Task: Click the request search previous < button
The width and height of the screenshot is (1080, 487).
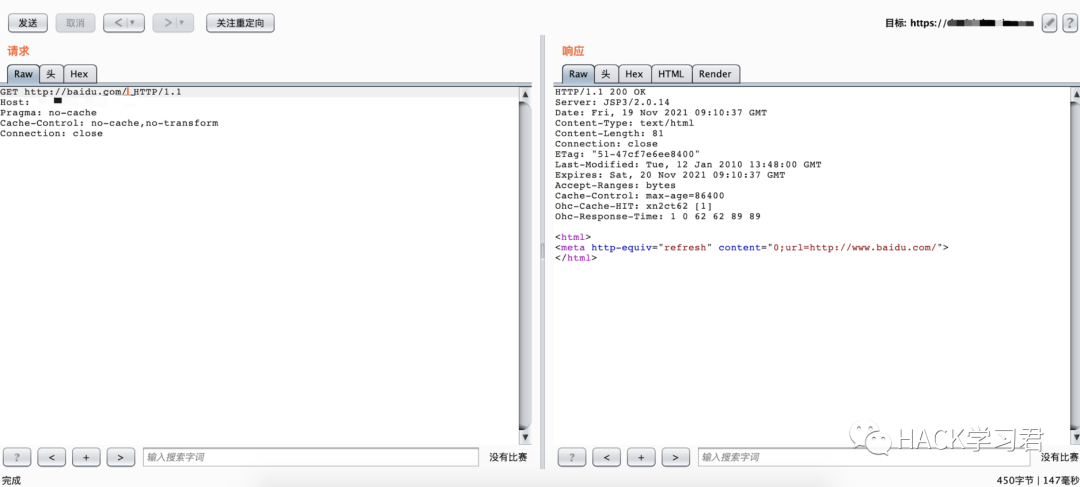Action: pyautogui.click(x=52, y=457)
